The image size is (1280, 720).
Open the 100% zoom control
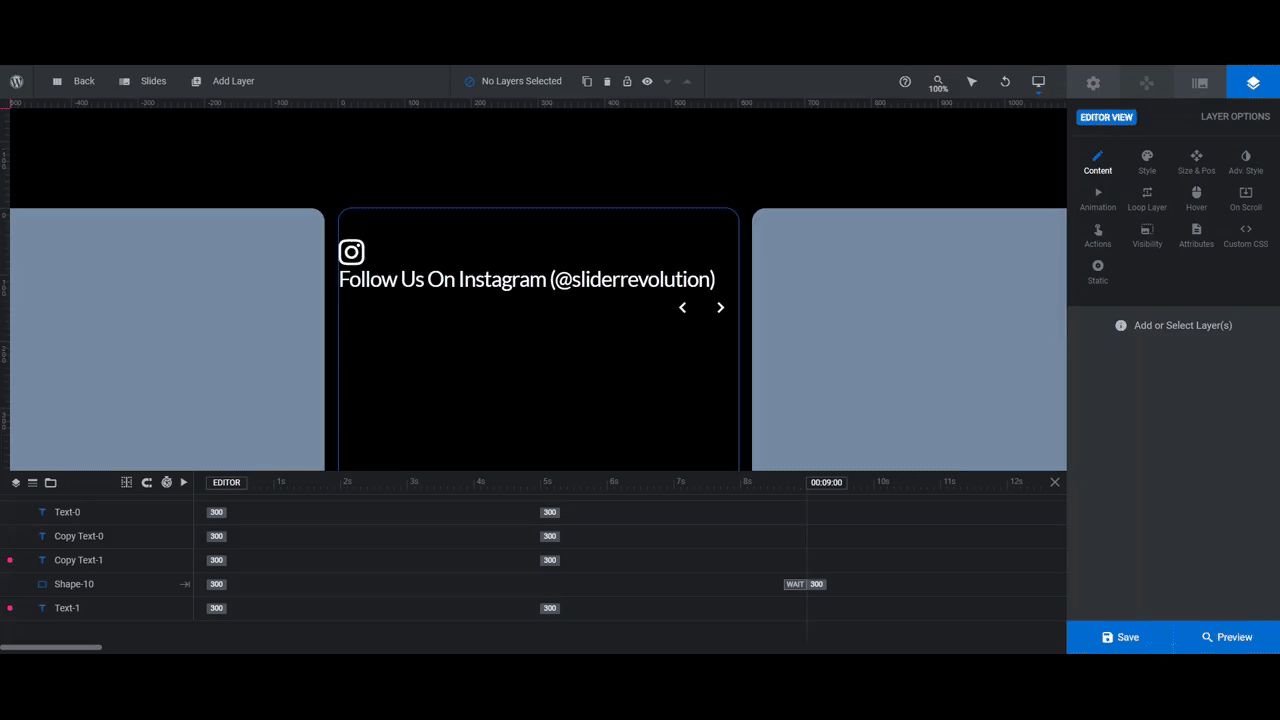coord(938,83)
